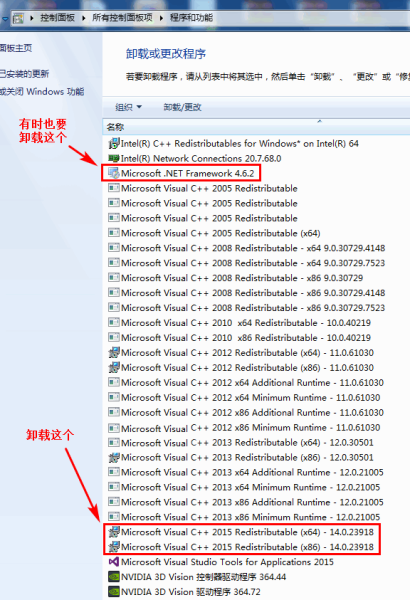
Task: Click the Intel C++ Redistributables program icon
Action: pyautogui.click(x=114, y=143)
